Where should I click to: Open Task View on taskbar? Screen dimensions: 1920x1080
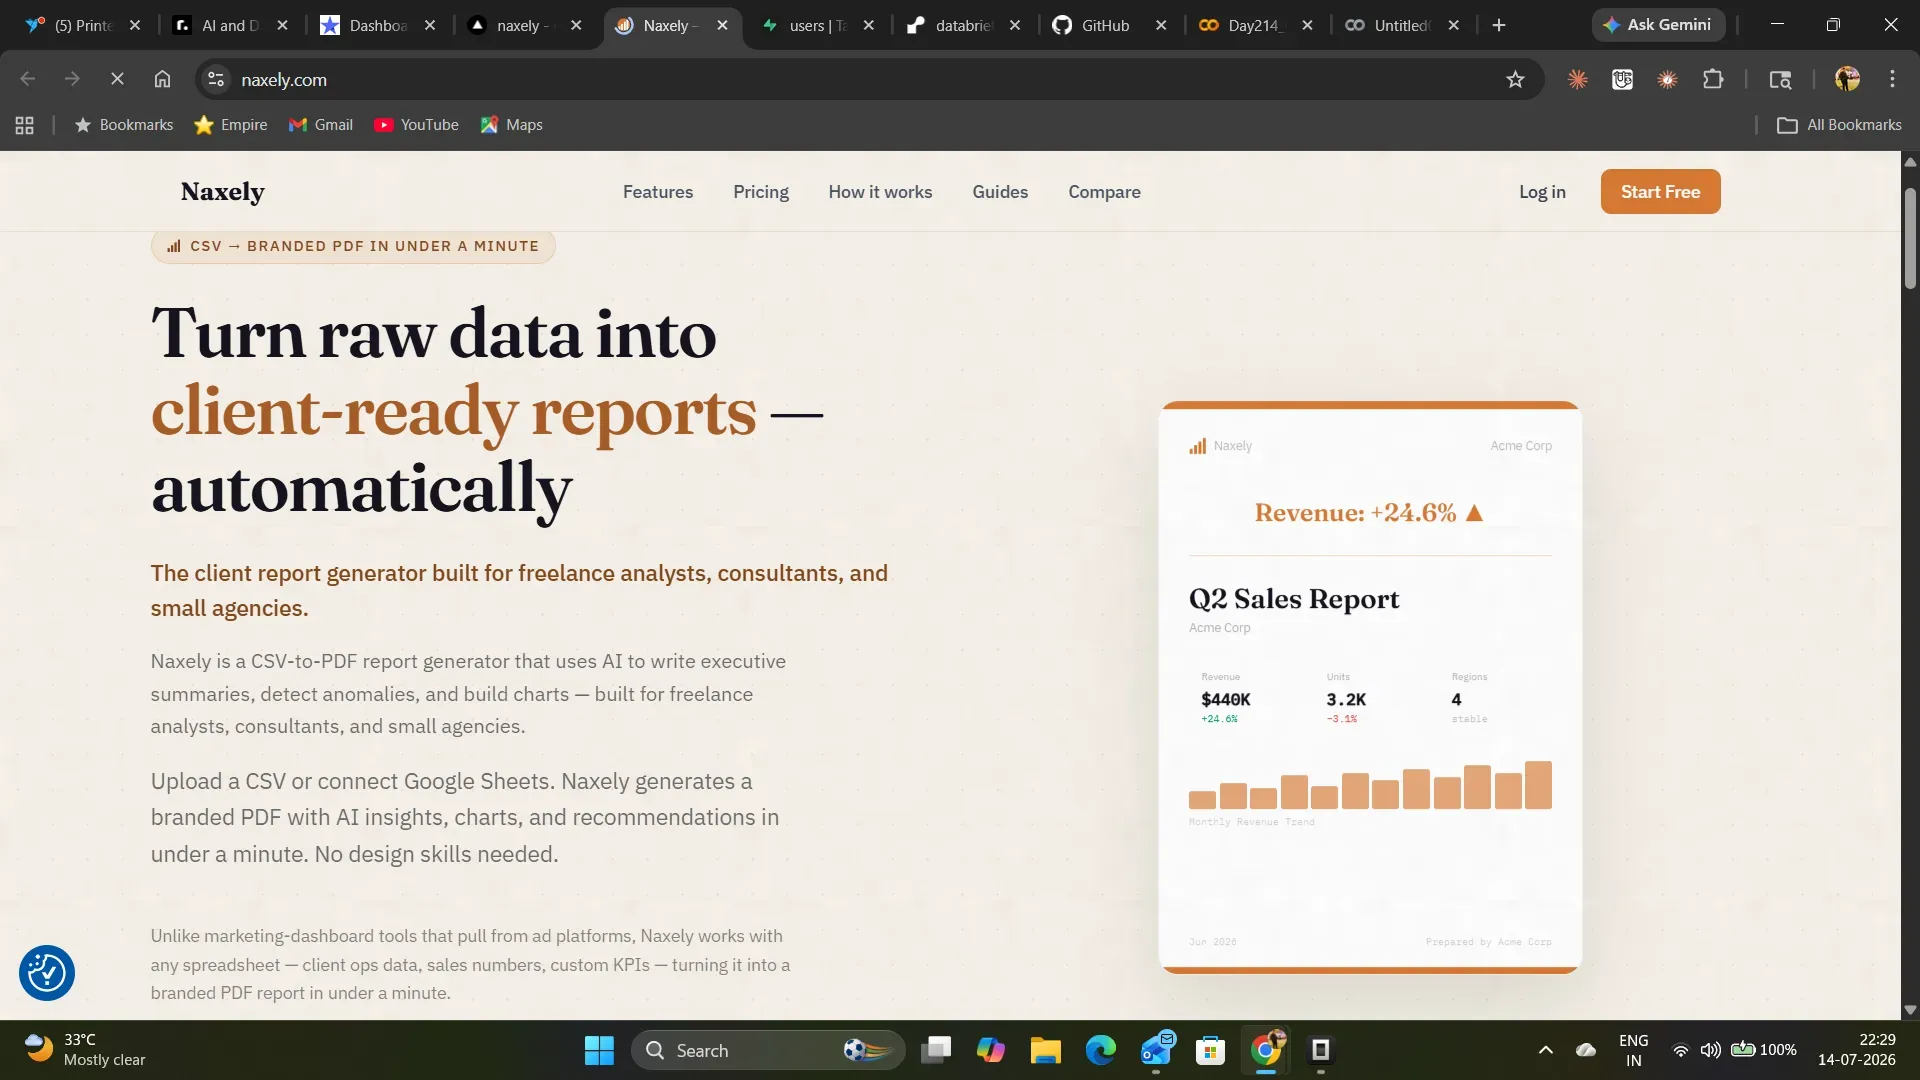coord(937,1050)
